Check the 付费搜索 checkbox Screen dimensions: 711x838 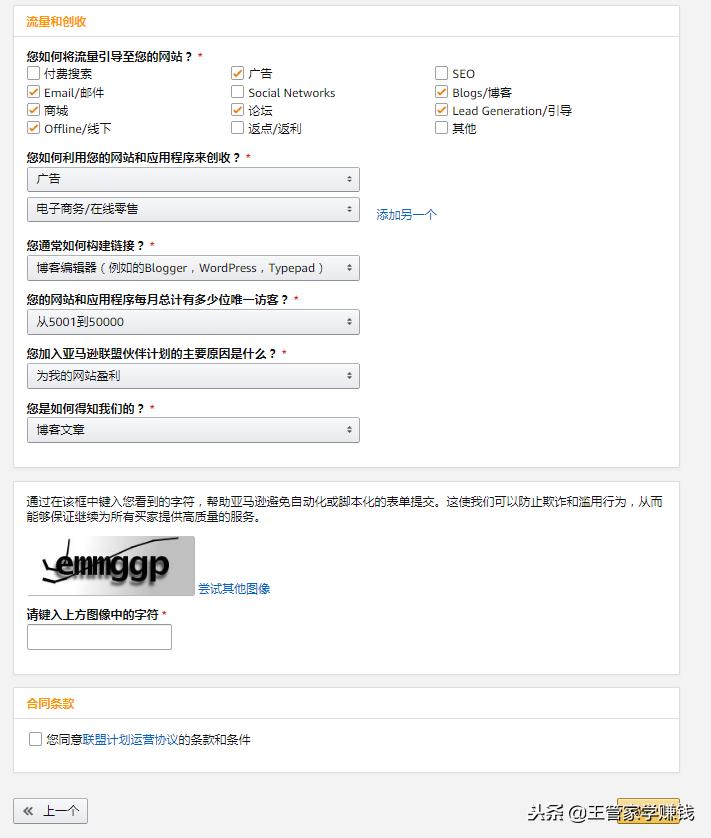tap(33, 73)
